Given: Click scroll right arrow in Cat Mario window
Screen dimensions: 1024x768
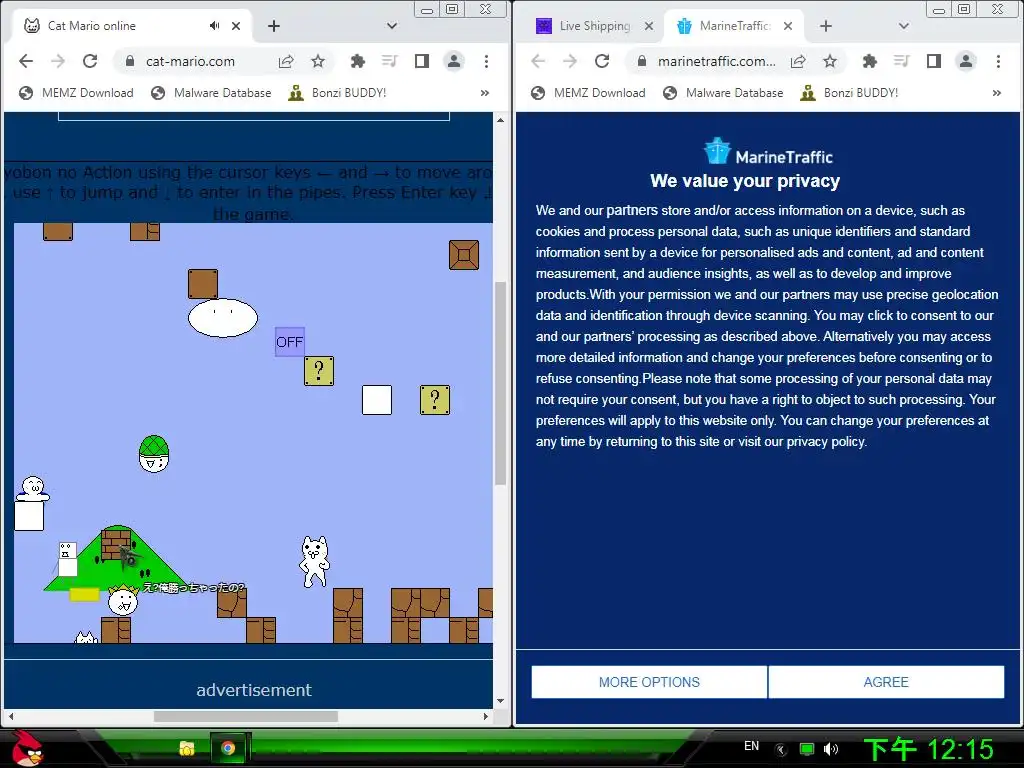Looking at the screenshot, I should pos(485,716).
